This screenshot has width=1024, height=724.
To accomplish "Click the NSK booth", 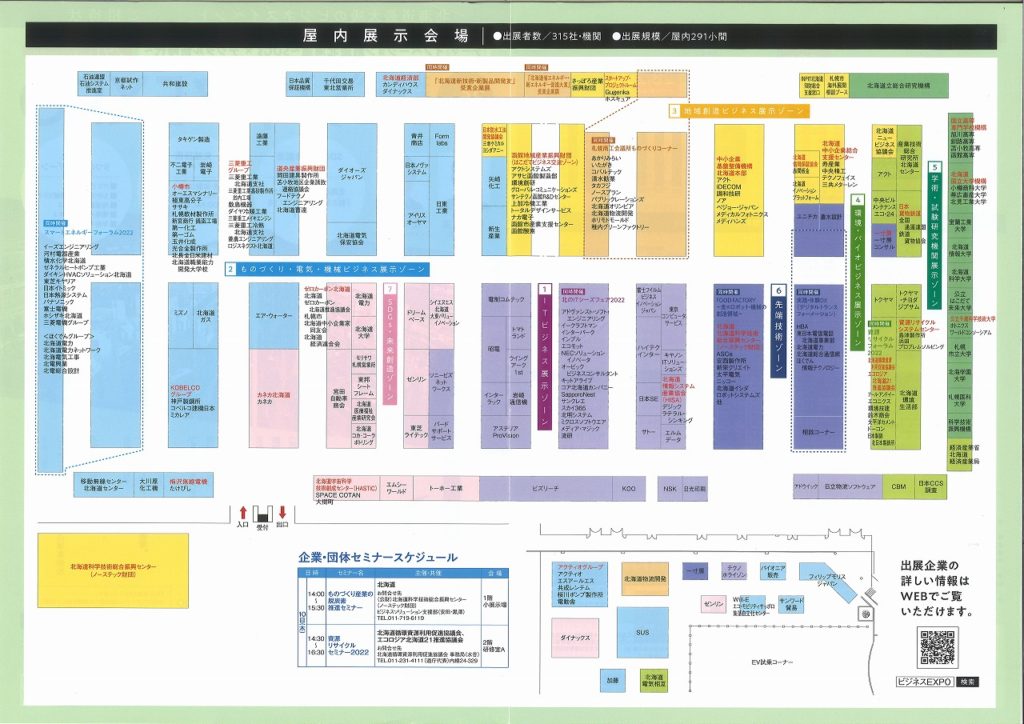I will [x=670, y=488].
